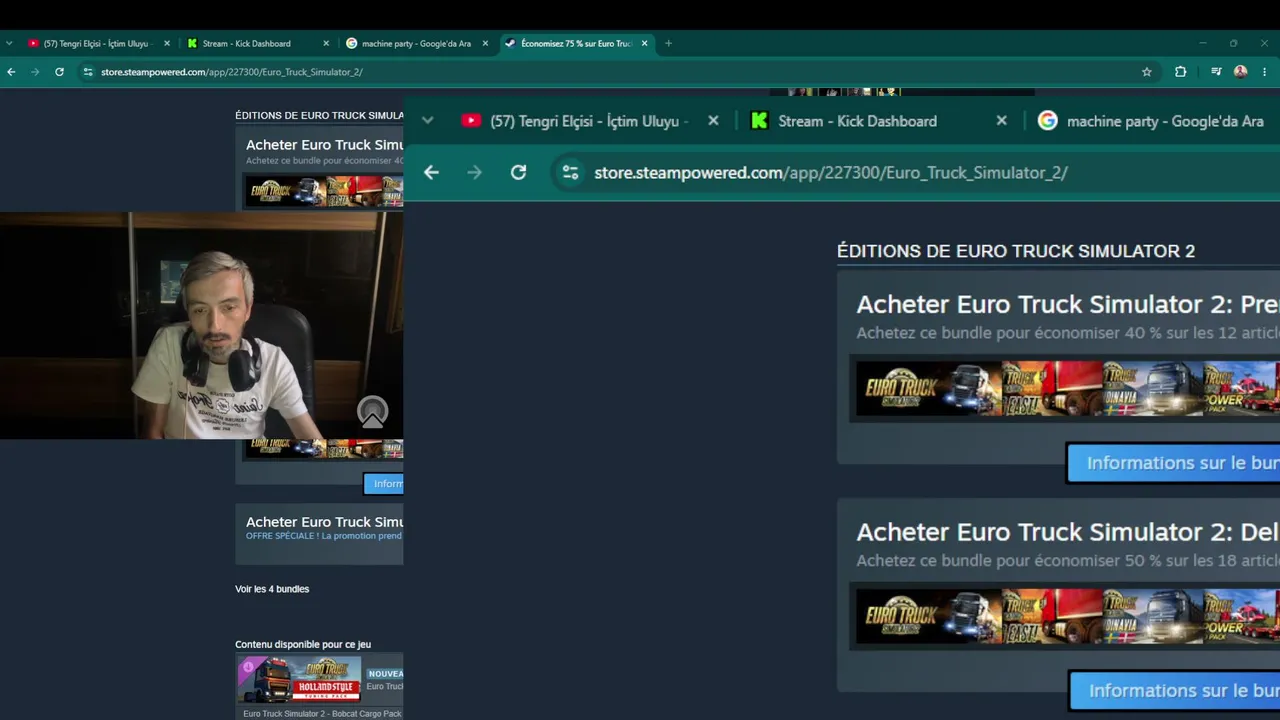
Task: Click the small ÉDITIONS DE EURO TRUCK SIMULA heading
Action: point(319,116)
